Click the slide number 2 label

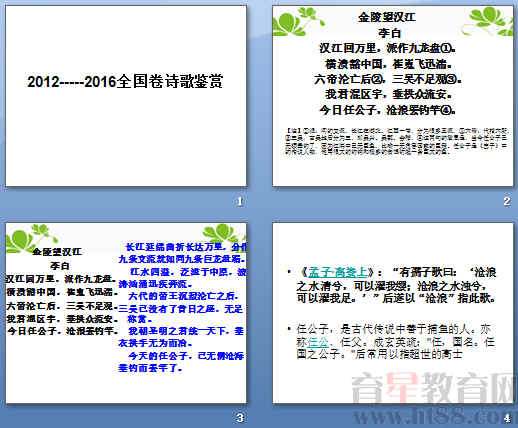[x=507, y=201]
